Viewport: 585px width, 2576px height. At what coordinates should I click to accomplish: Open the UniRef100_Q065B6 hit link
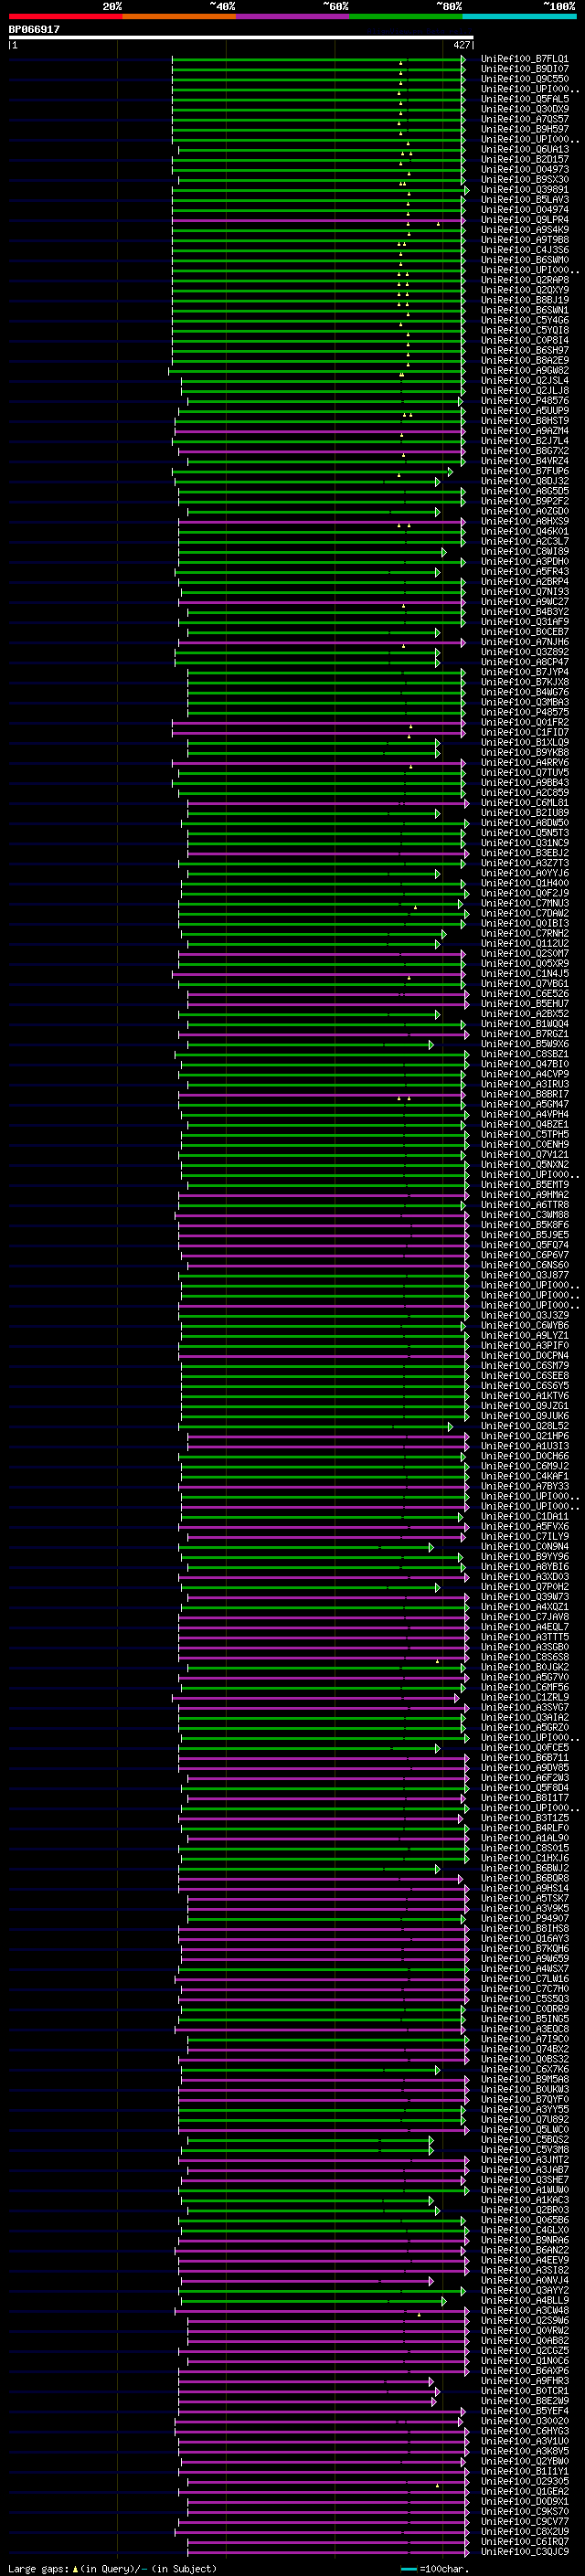pyautogui.click(x=524, y=2220)
